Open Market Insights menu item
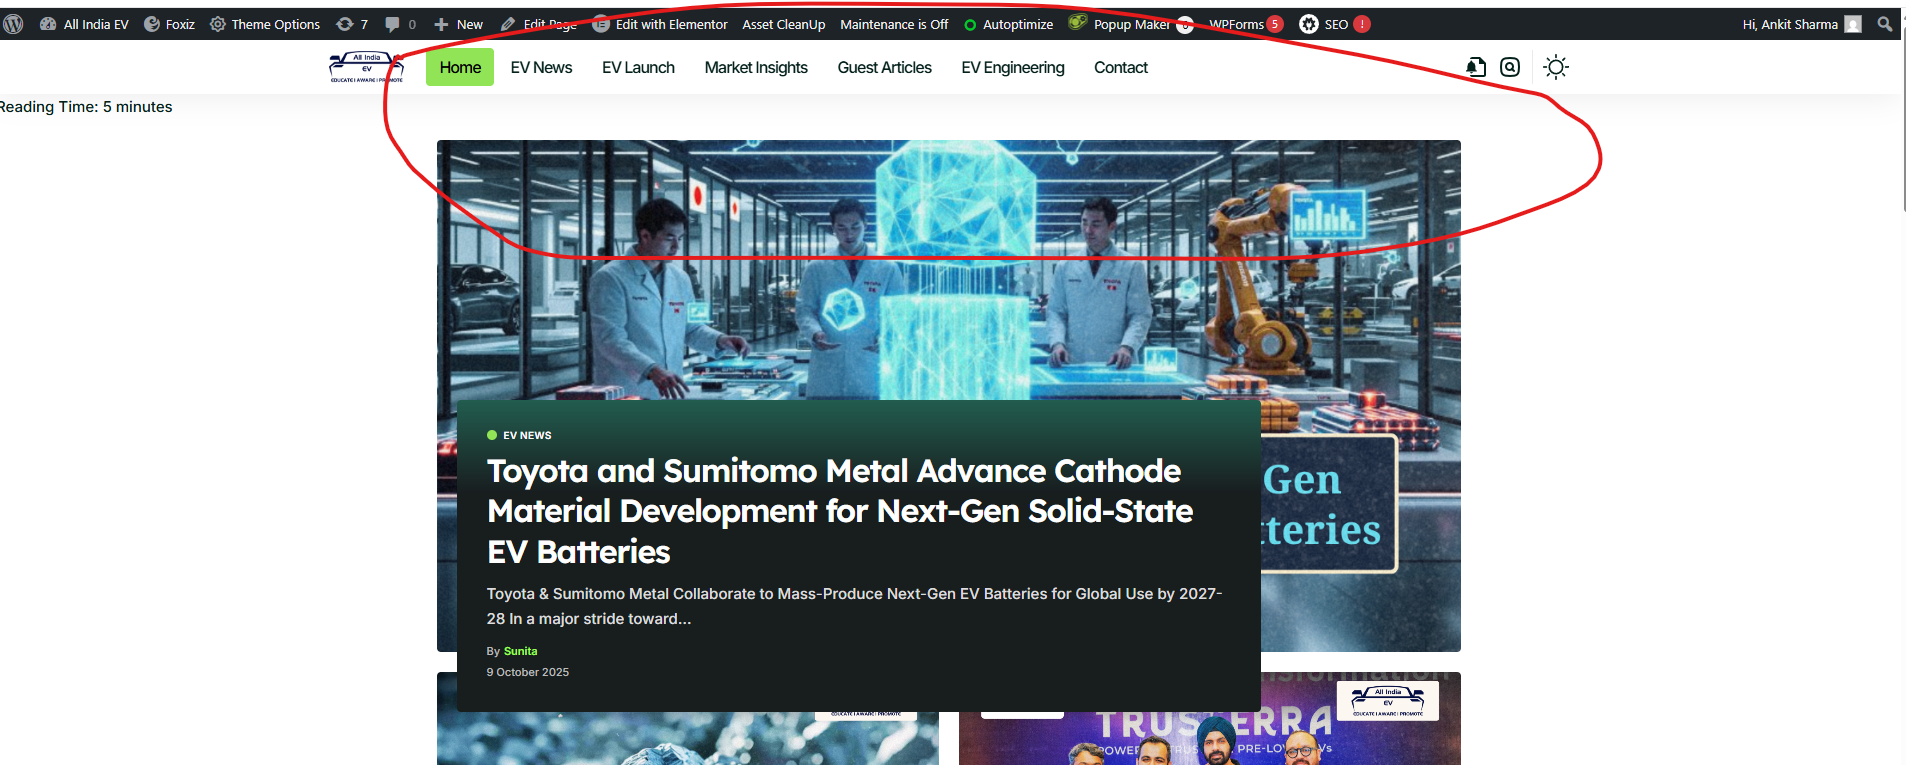Viewport: 1906px width, 765px height. 755,67
